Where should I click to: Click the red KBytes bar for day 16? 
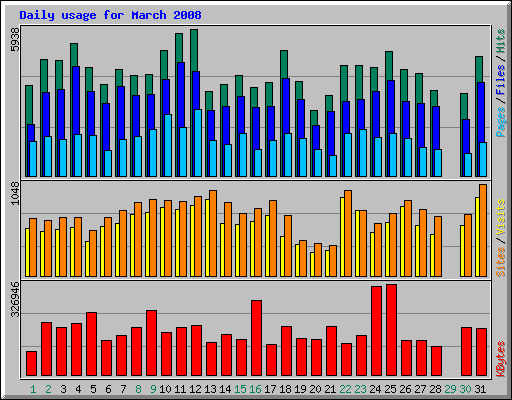(x=256, y=338)
